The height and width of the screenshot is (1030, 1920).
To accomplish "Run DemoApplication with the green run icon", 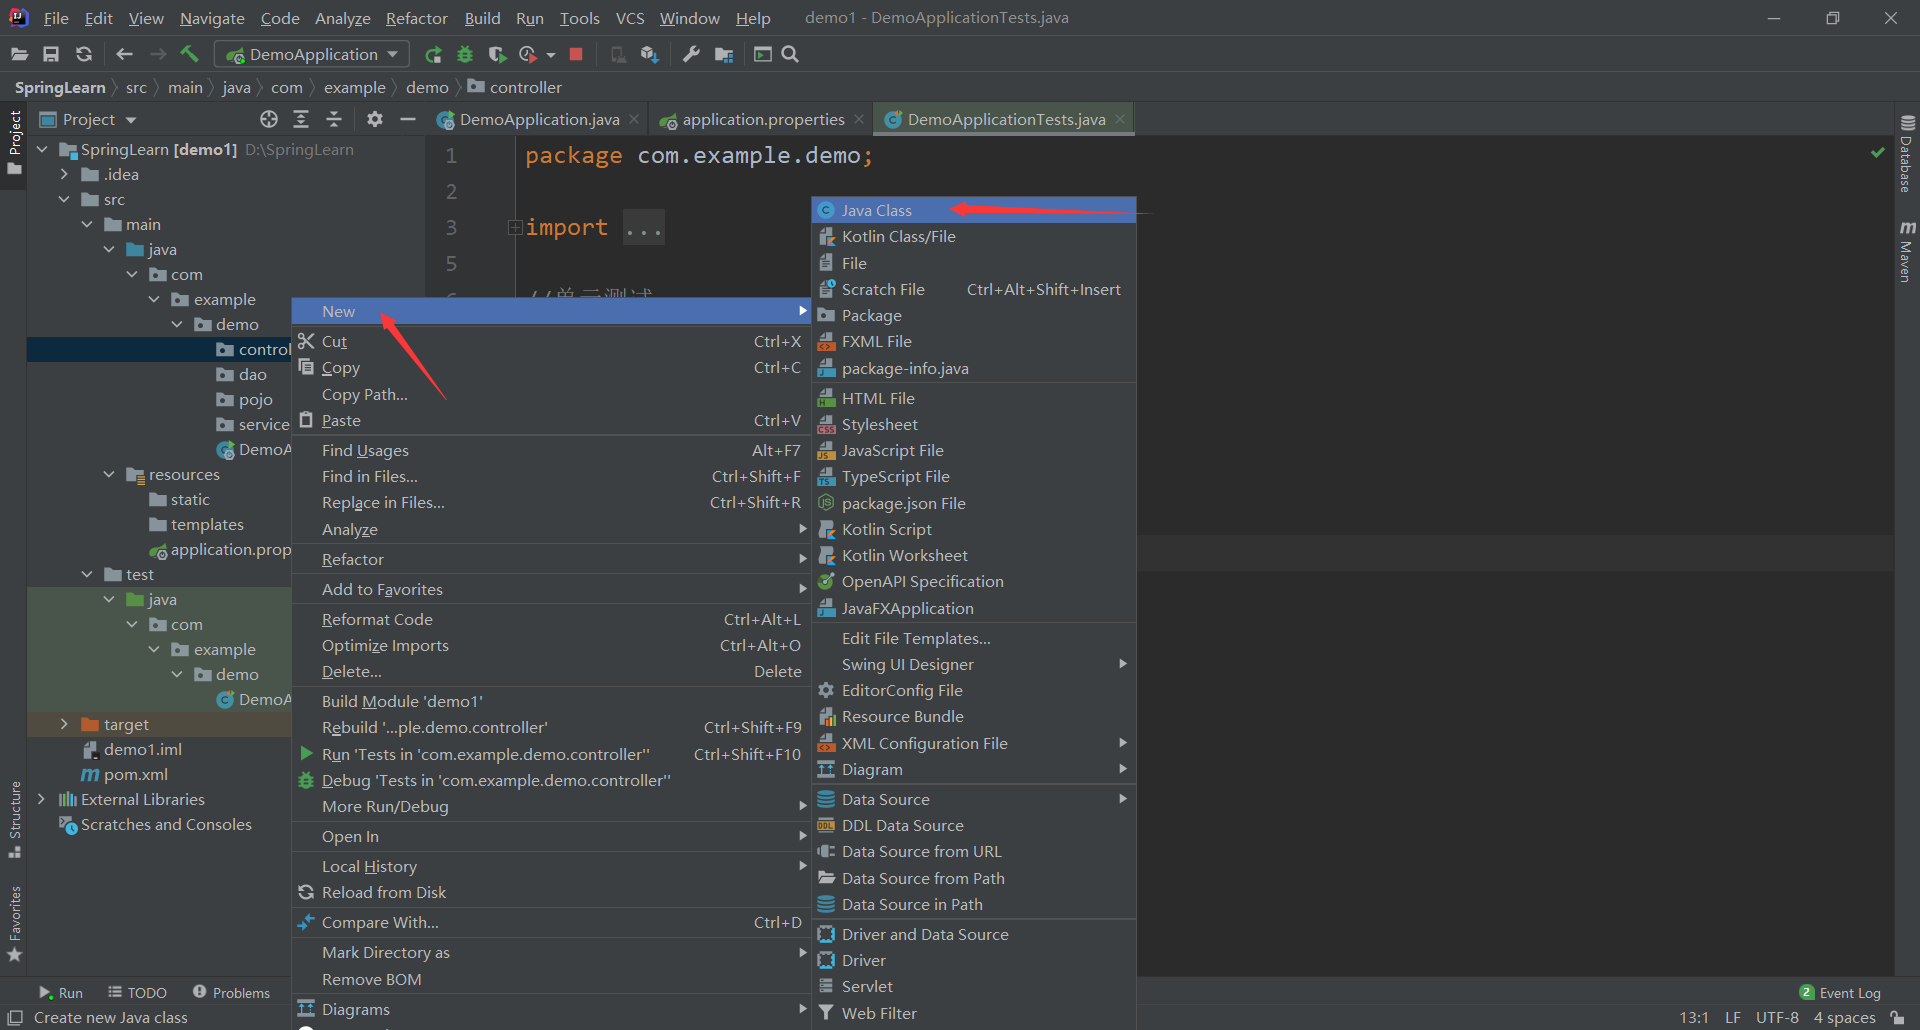I will coord(433,55).
